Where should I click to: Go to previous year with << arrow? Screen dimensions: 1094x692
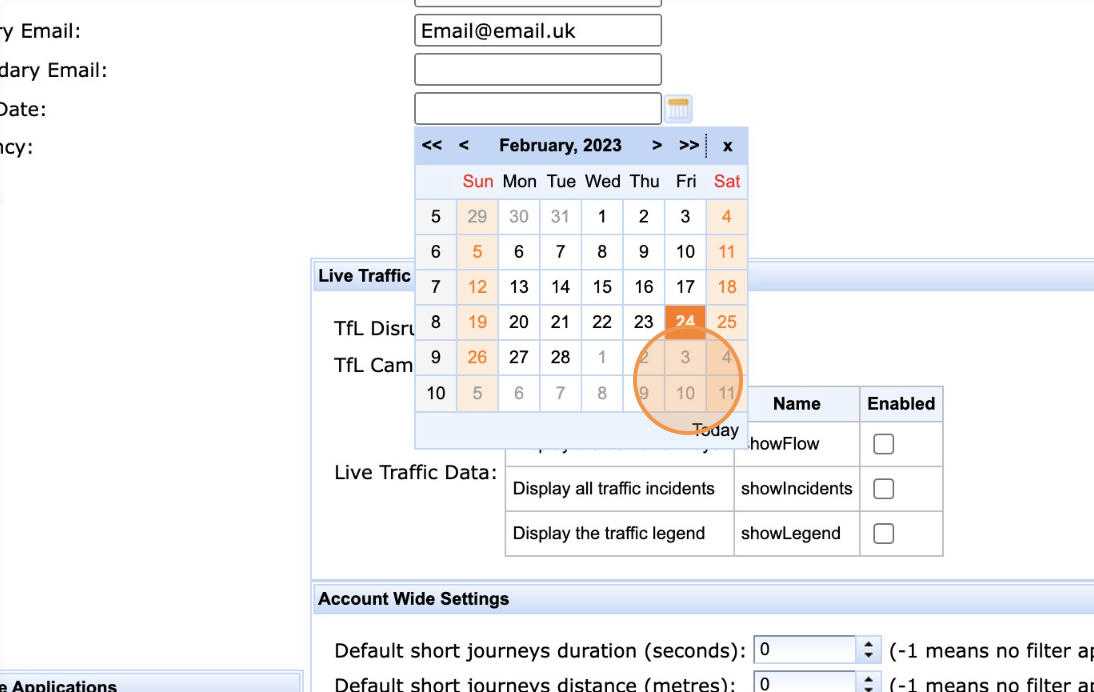point(432,145)
